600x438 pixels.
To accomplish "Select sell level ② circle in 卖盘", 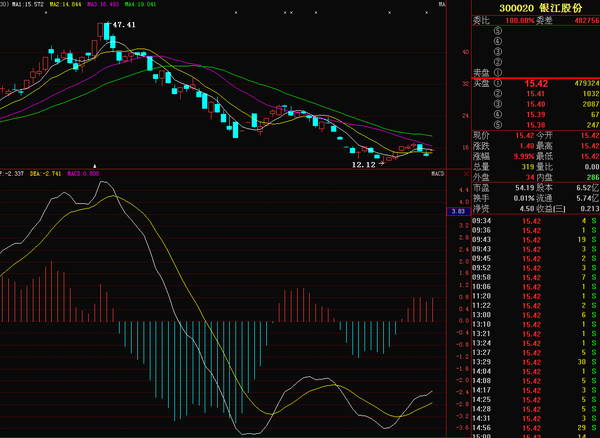I will click(x=497, y=62).
